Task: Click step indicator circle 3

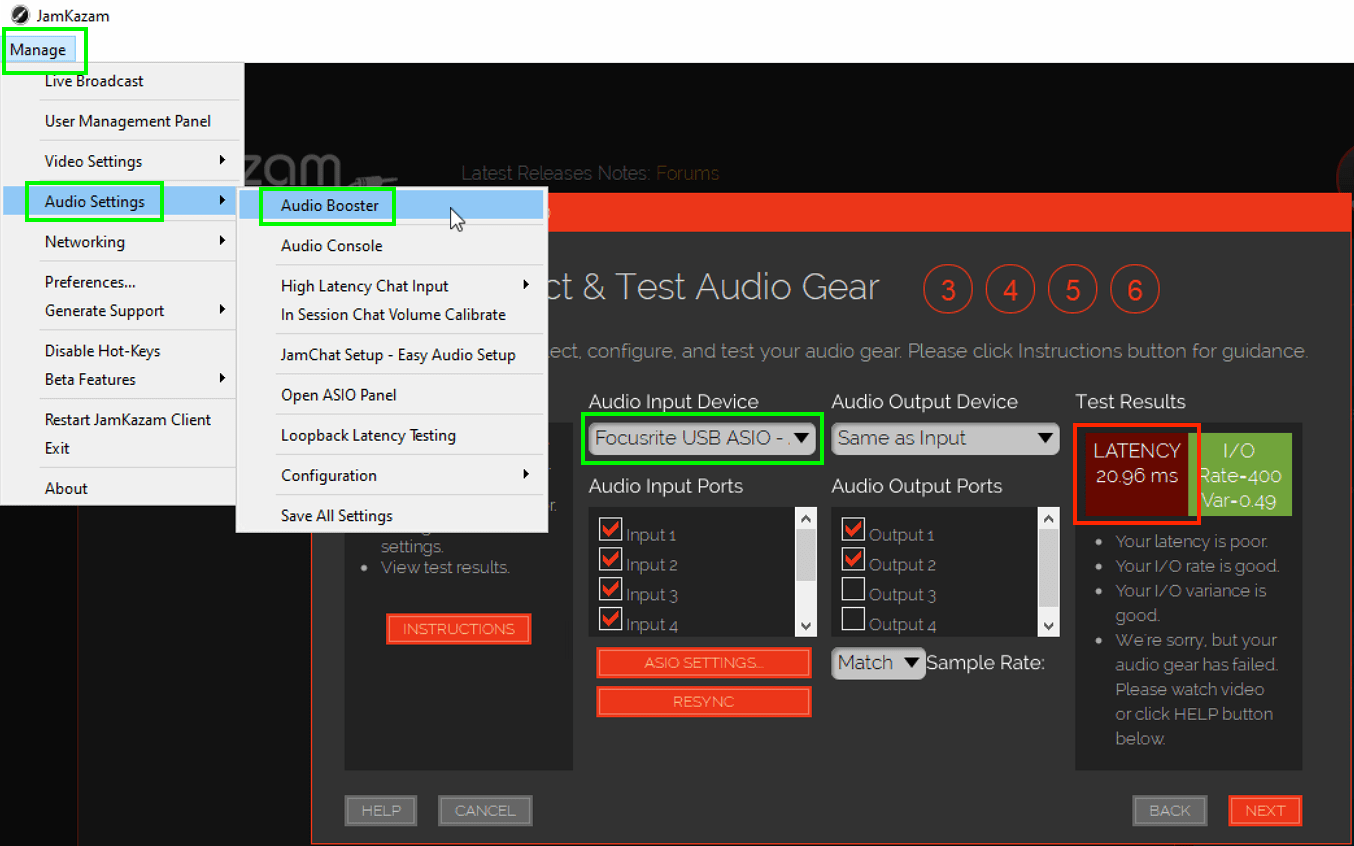Action: click(947, 288)
